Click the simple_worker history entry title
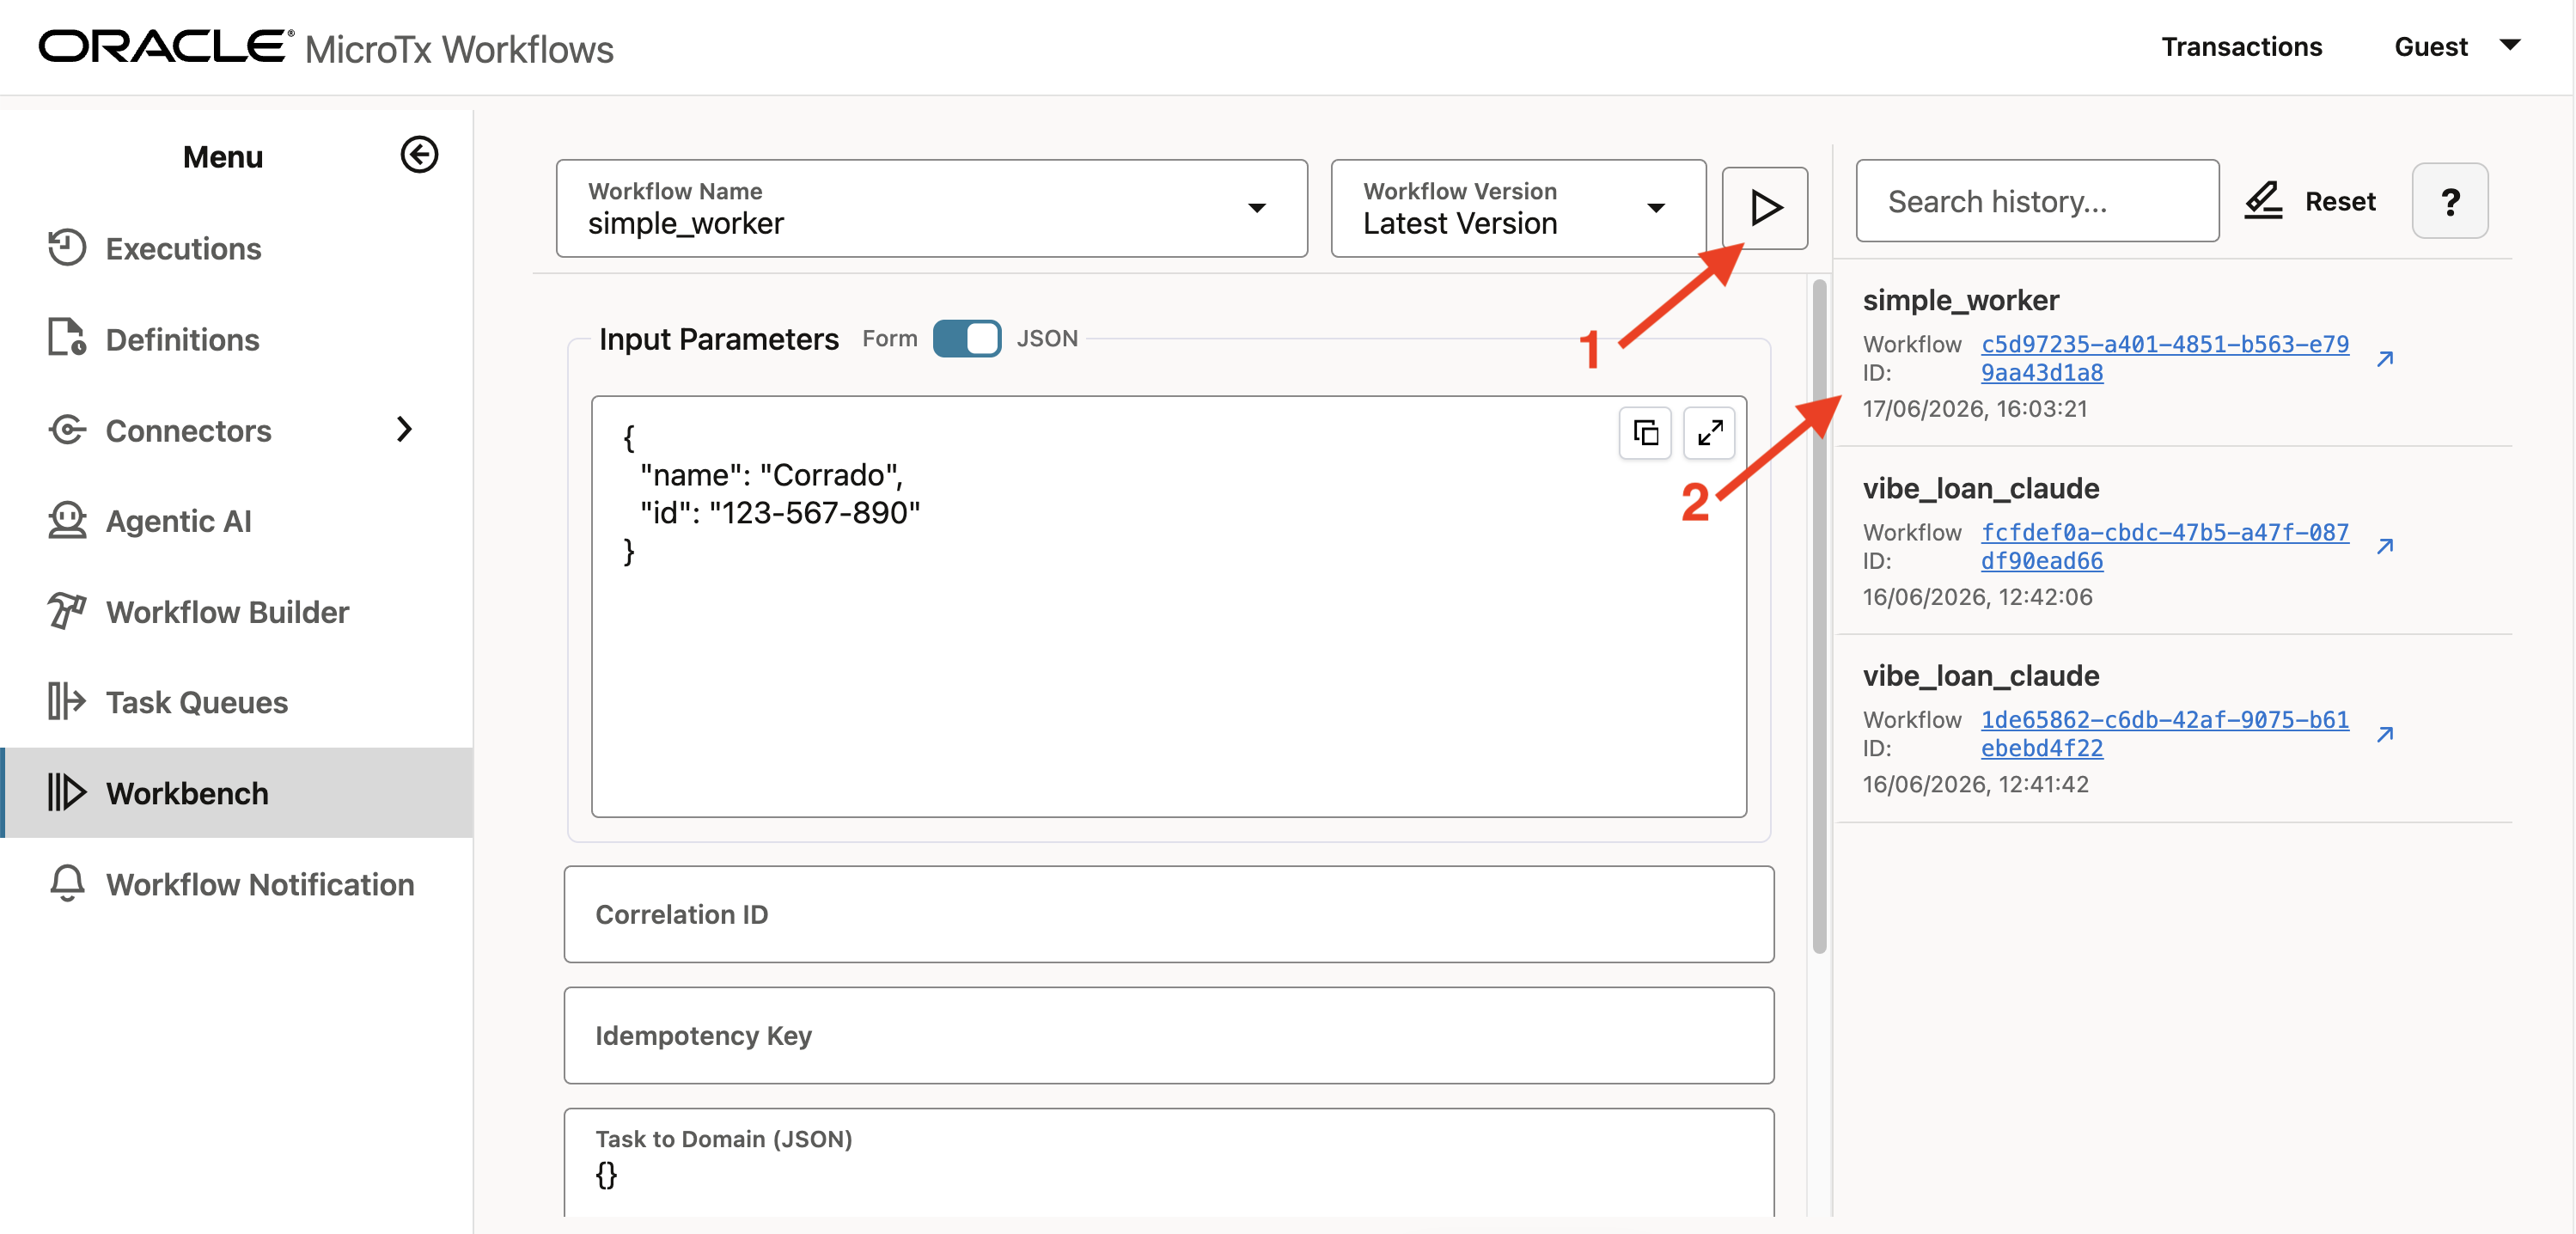Screen dimensions: 2576x1234 click(x=1961, y=300)
